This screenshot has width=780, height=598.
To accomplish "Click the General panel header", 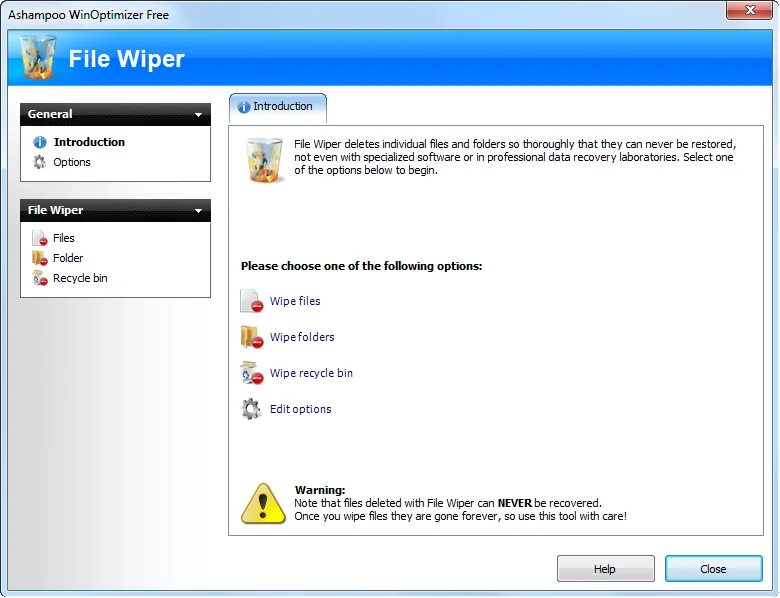I will pyautogui.click(x=115, y=114).
